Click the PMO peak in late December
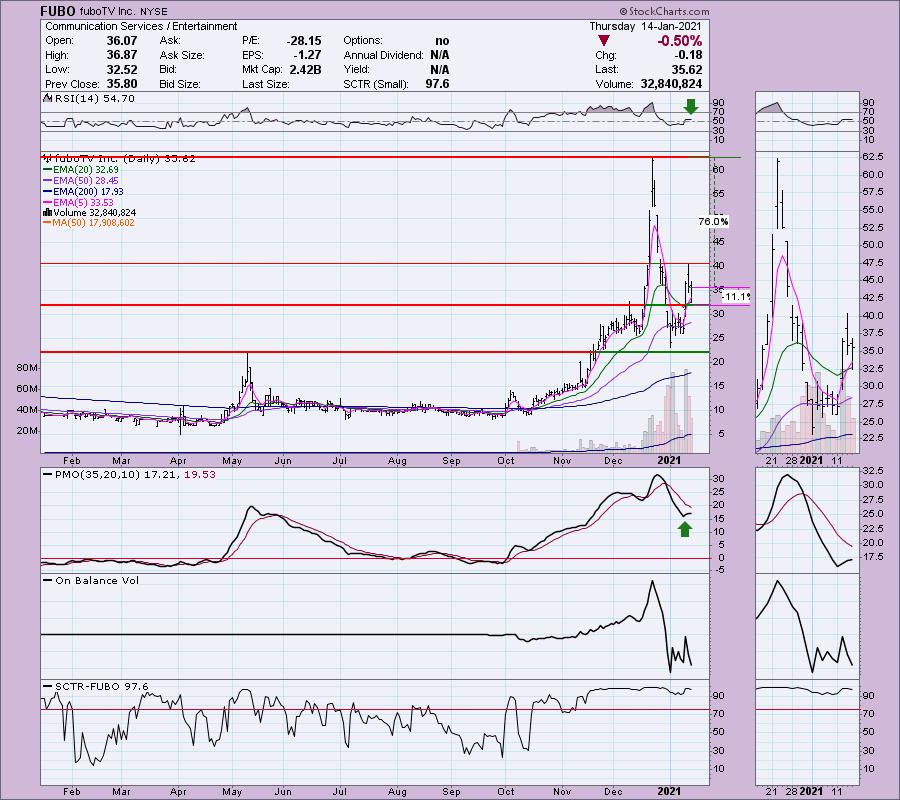This screenshot has height=800, width=900. pos(657,475)
